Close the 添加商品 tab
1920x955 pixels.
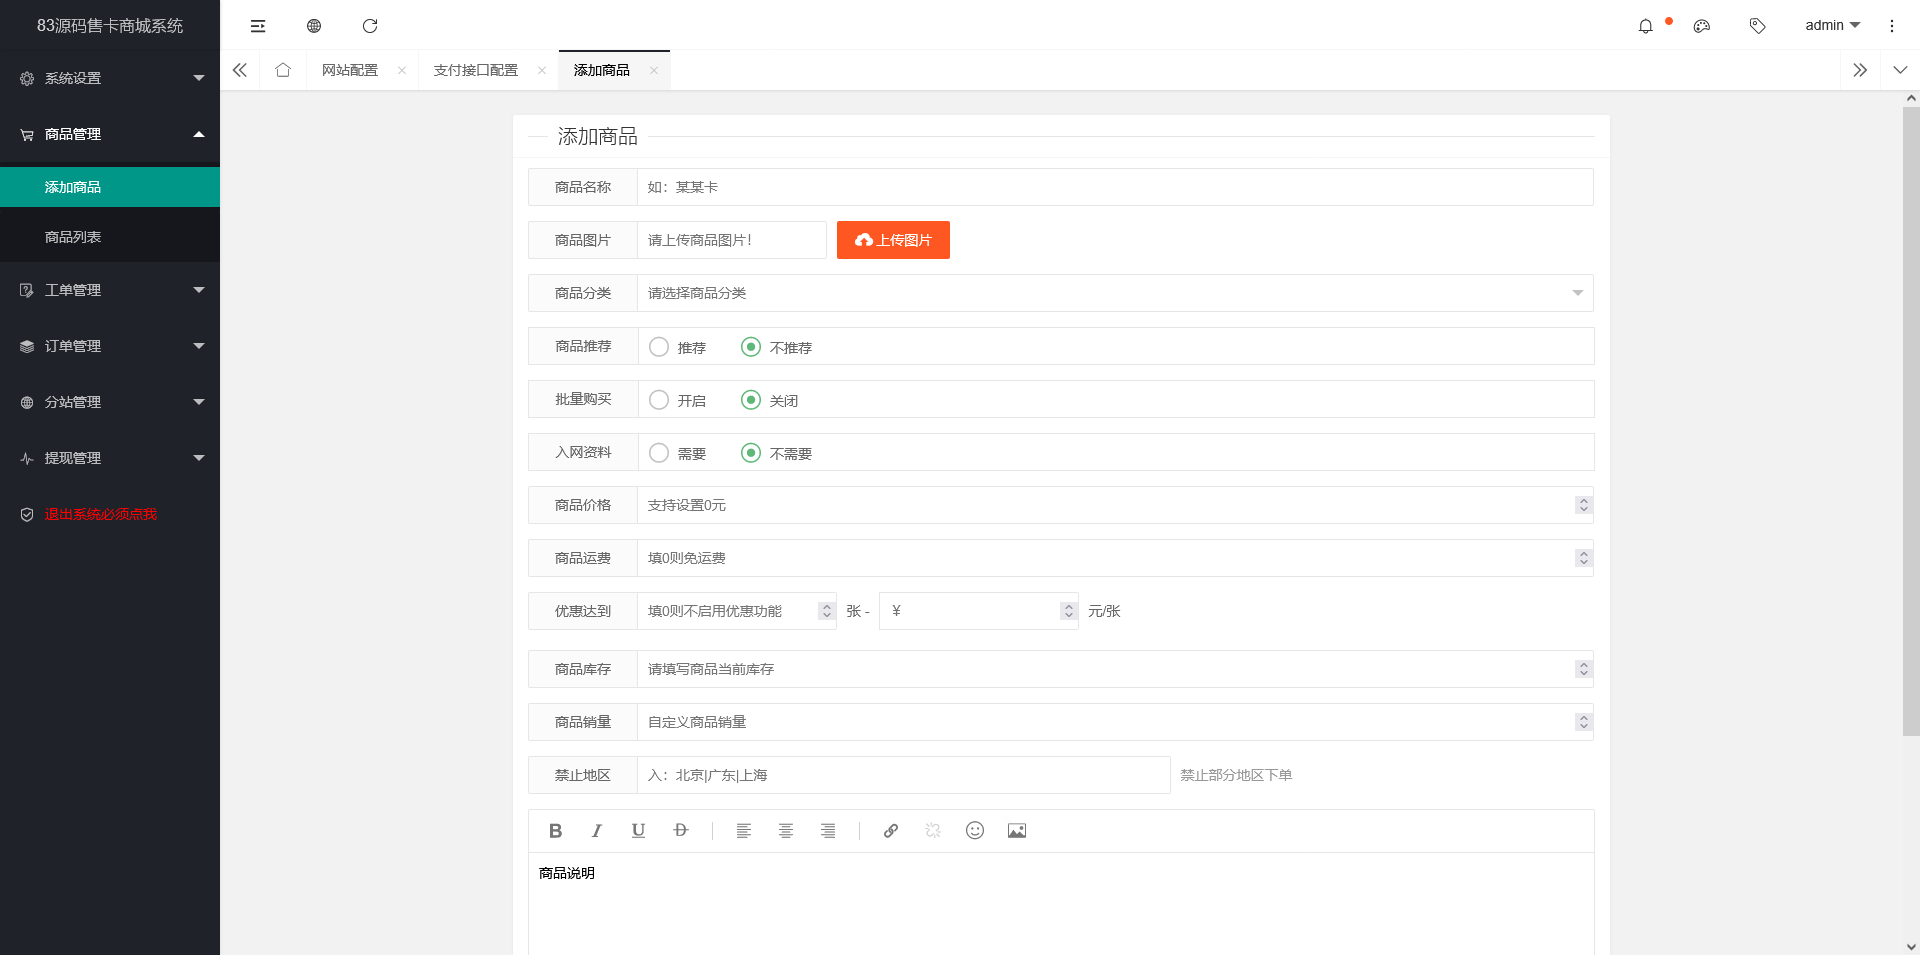pyautogui.click(x=654, y=70)
